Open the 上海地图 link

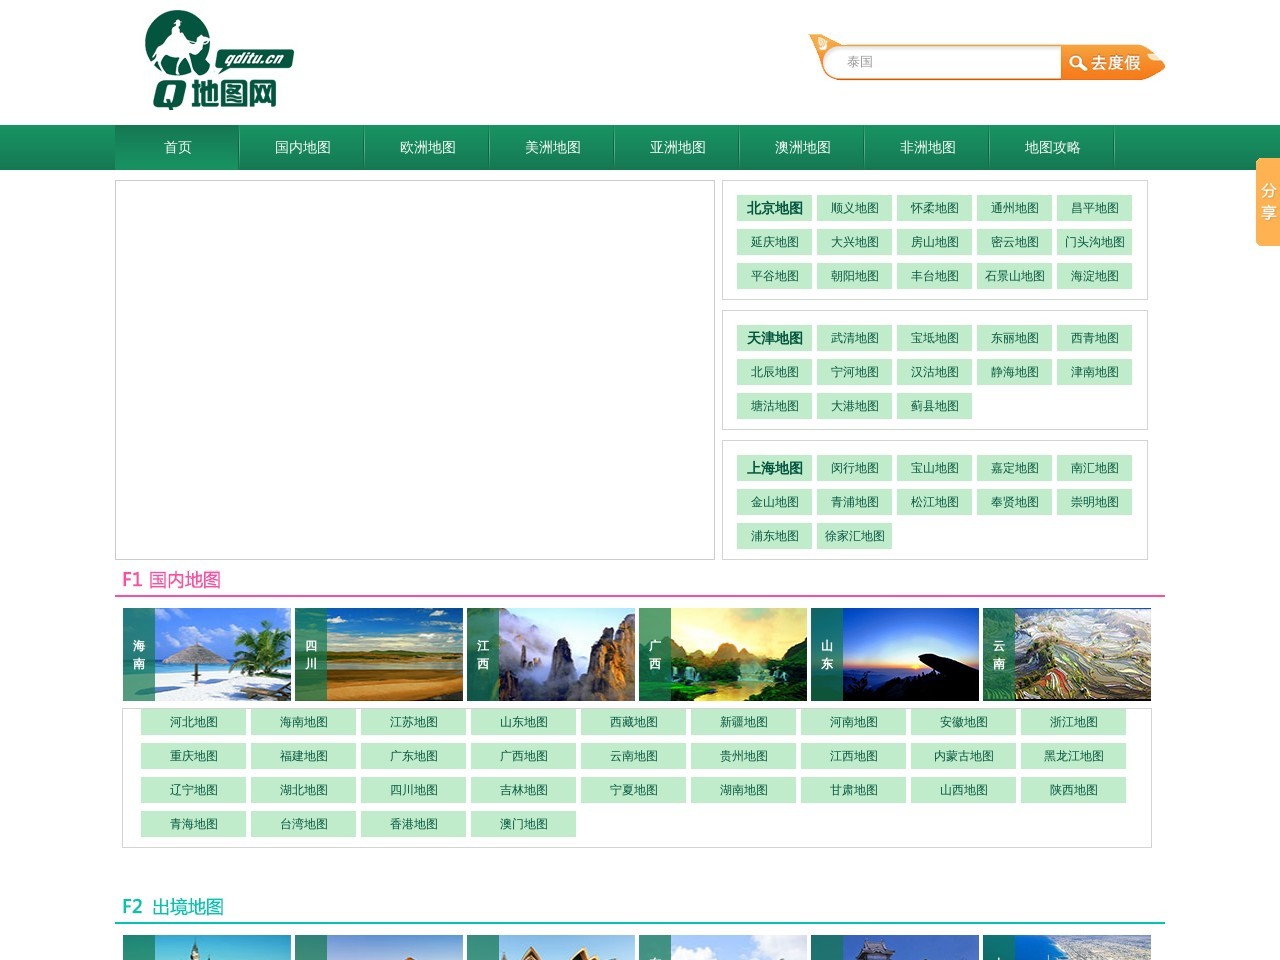tap(774, 468)
